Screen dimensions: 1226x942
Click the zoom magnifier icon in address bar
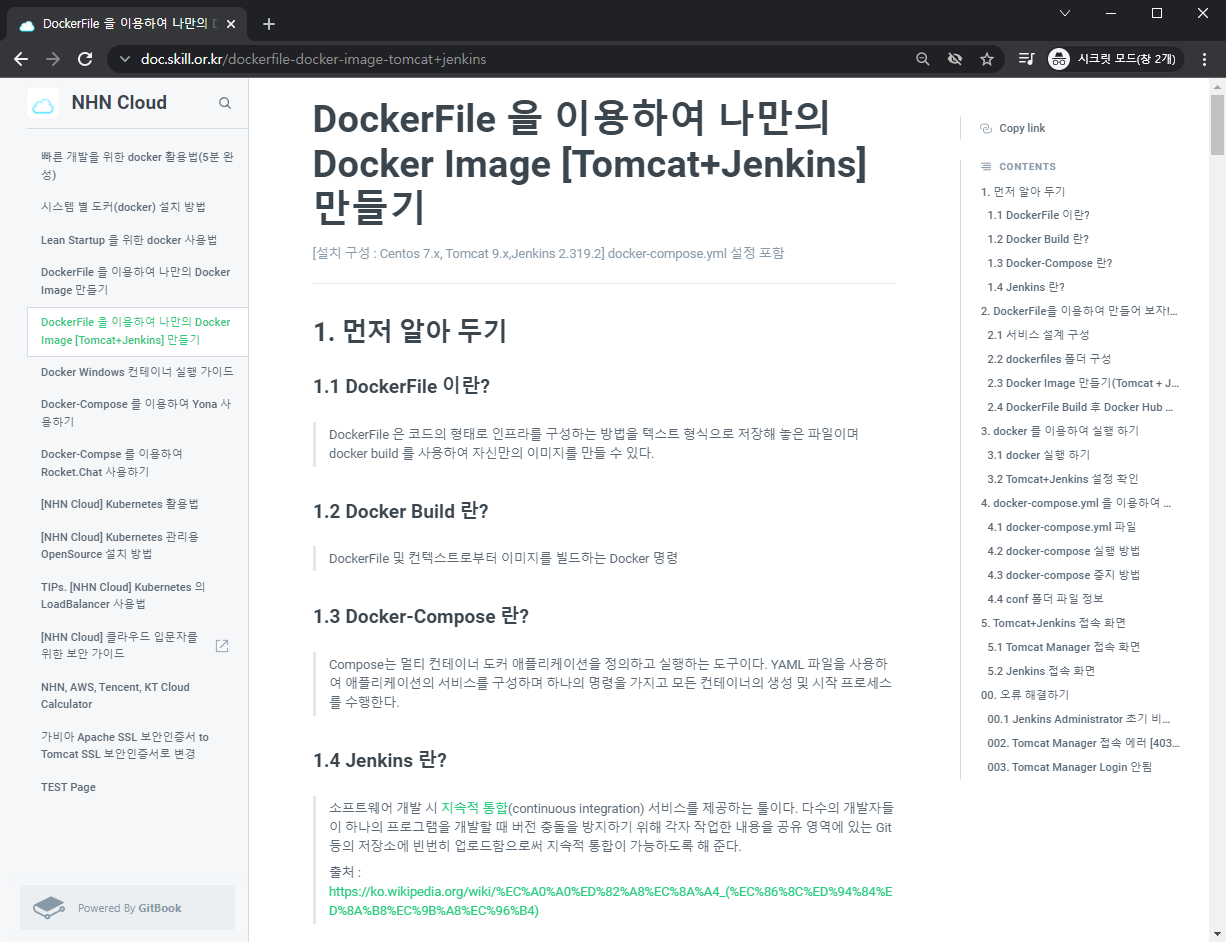pyautogui.click(x=923, y=59)
